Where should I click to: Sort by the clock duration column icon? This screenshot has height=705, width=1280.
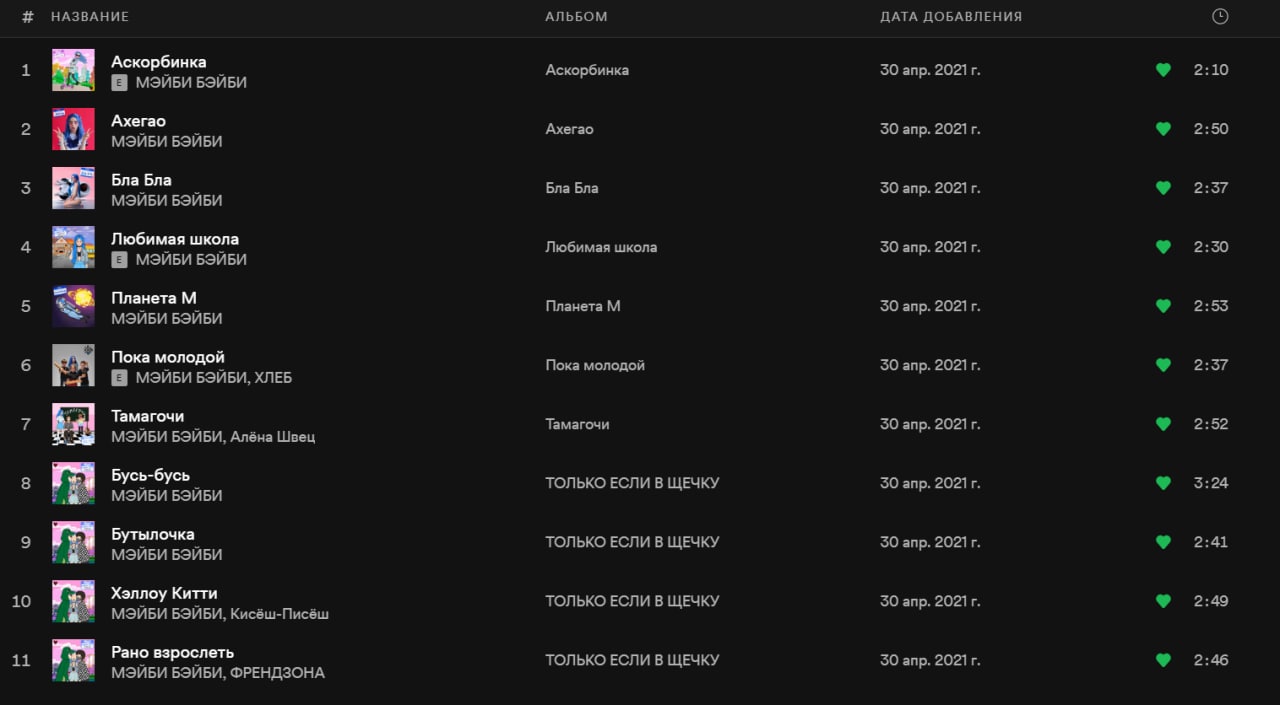[1219, 16]
